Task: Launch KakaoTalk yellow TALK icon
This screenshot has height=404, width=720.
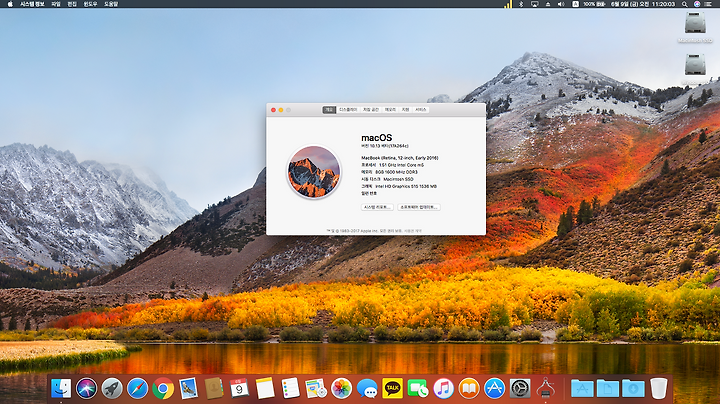Action: click(393, 388)
